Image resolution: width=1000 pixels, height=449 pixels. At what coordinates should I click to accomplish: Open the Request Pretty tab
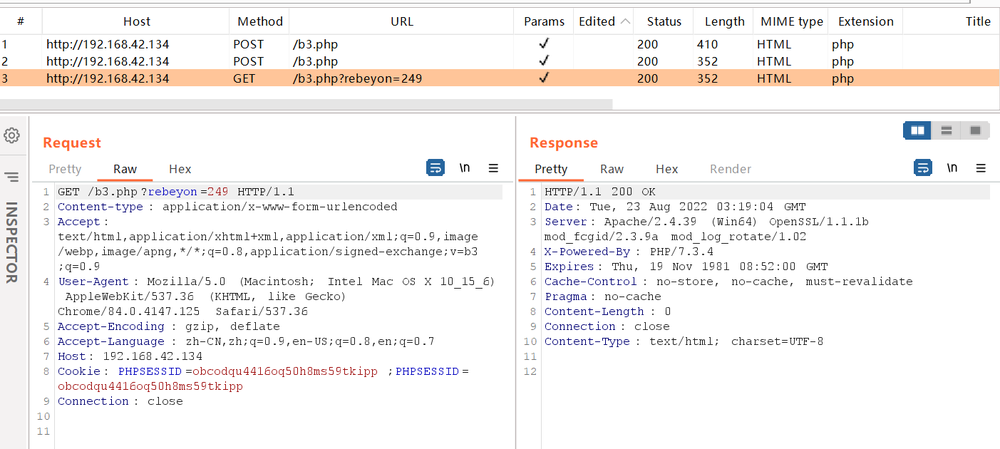coord(65,169)
